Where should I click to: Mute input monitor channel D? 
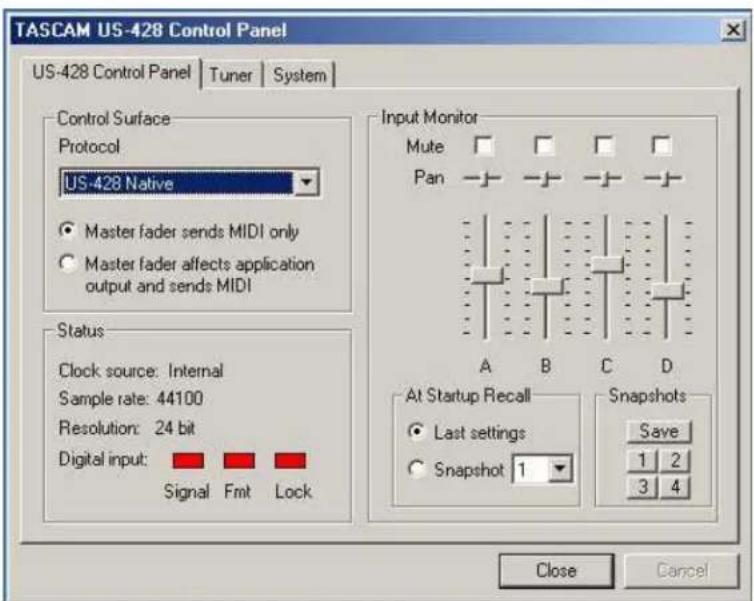(662, 145)
